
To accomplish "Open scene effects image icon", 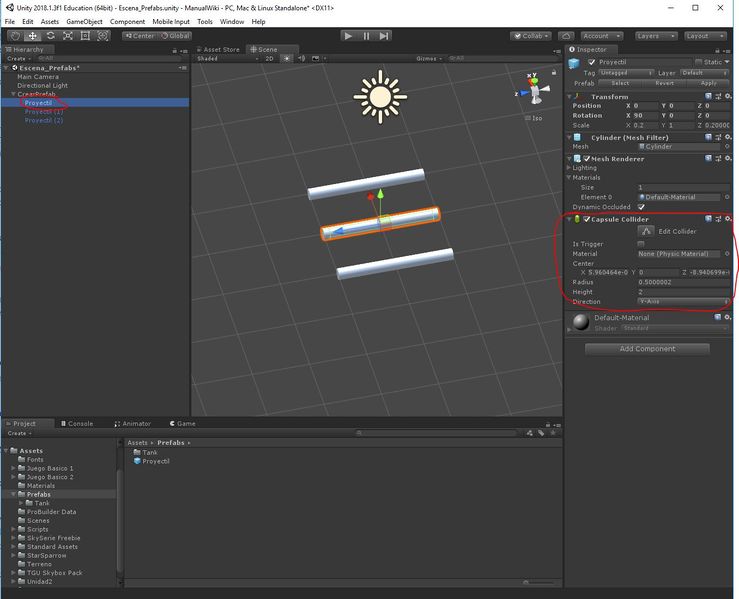I will [316, 58].
